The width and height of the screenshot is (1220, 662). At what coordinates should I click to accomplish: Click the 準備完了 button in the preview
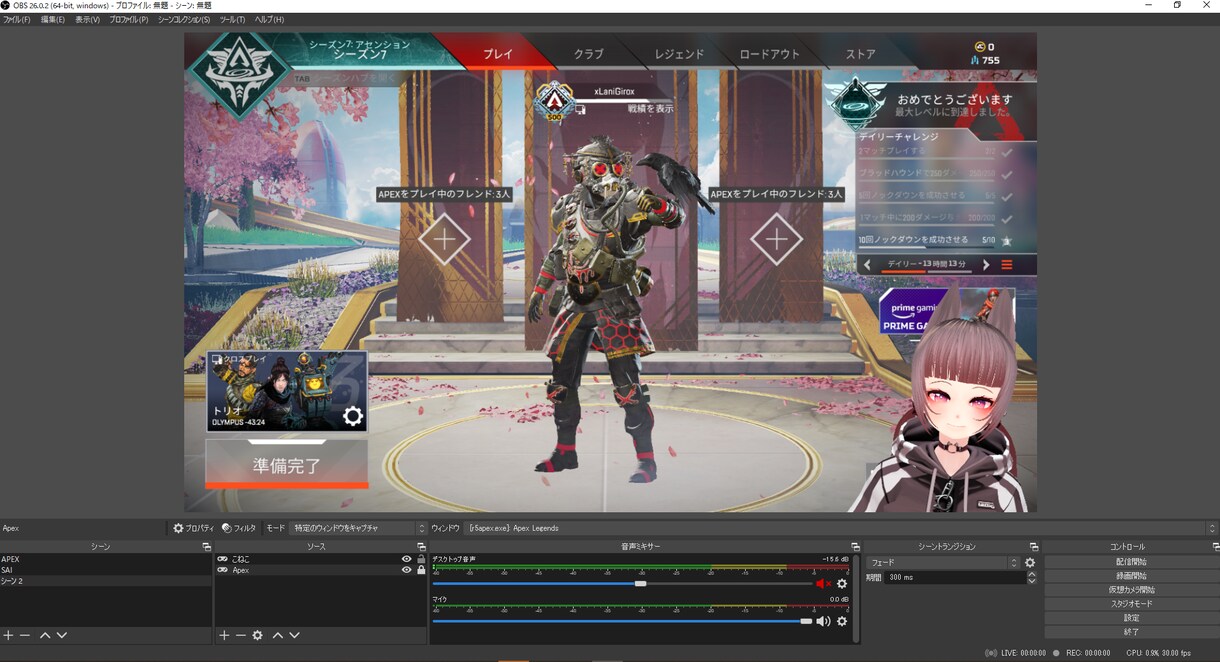pyautogui.click(x=286, y=466)
